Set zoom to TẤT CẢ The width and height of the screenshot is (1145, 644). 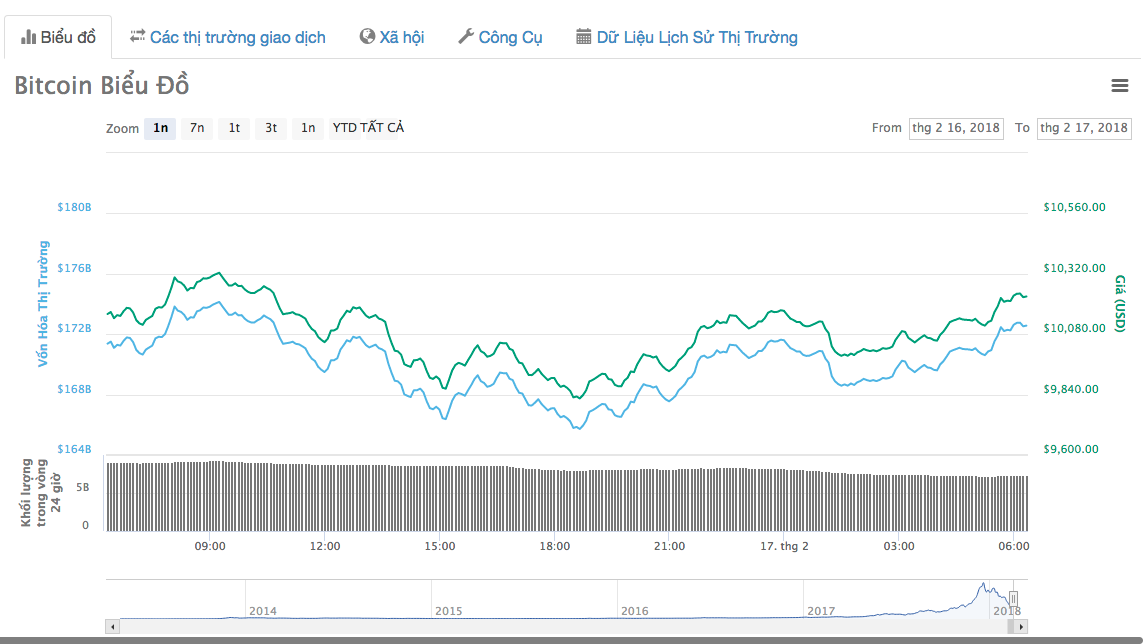(382, 129)
